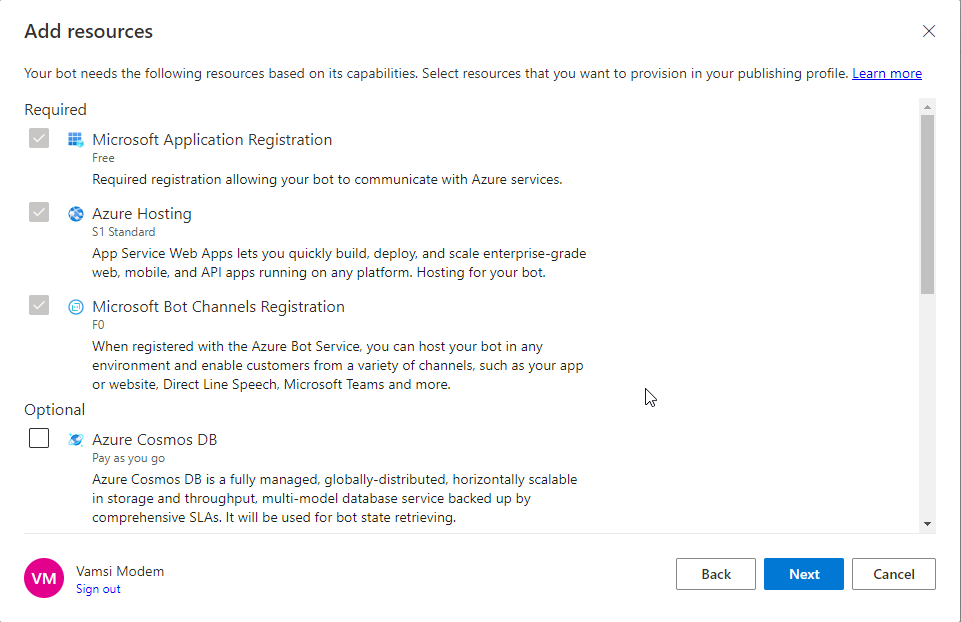Click the VM user avatar circle
The width and height of the screenshot is (961, 622).
coord(44,578)
